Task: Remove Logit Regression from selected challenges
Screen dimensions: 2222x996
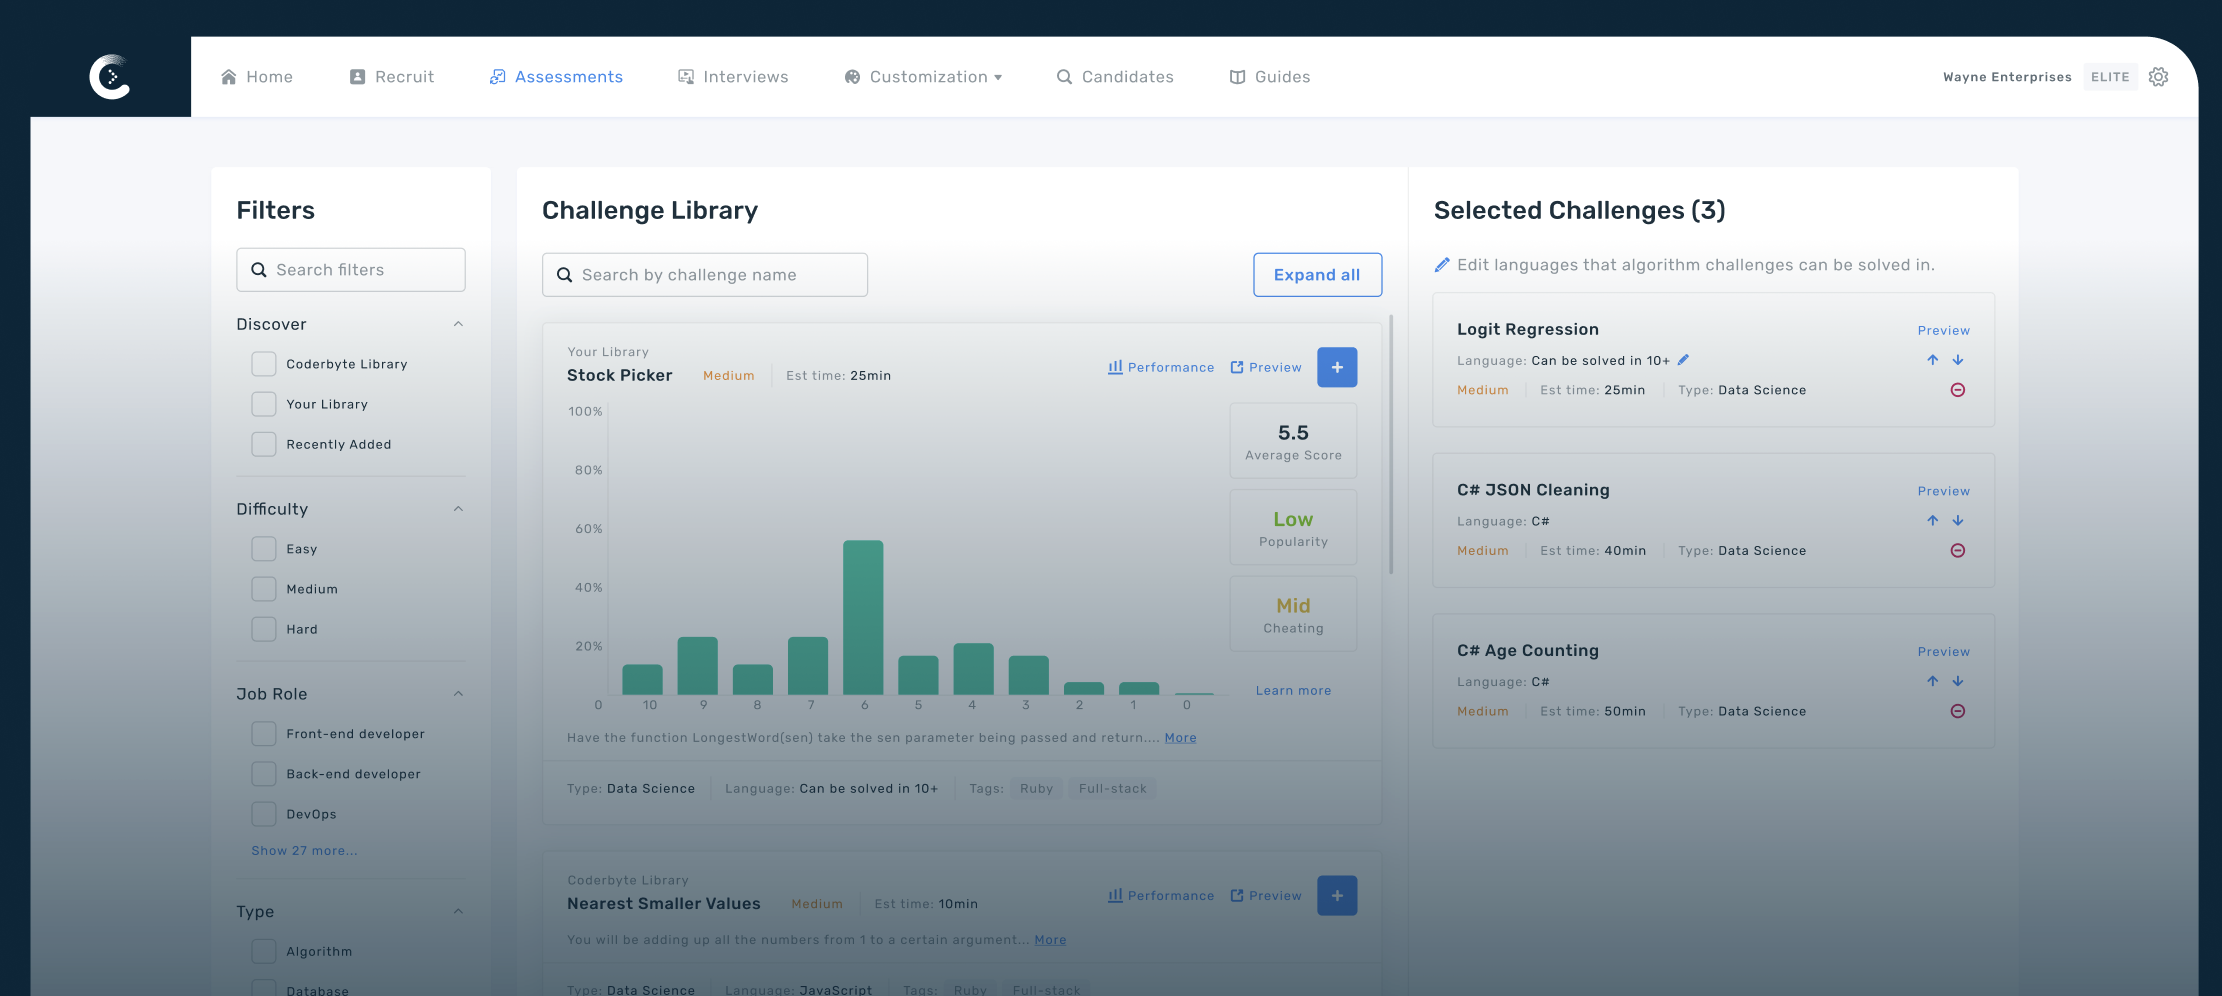Action: tap(1957, 390)
